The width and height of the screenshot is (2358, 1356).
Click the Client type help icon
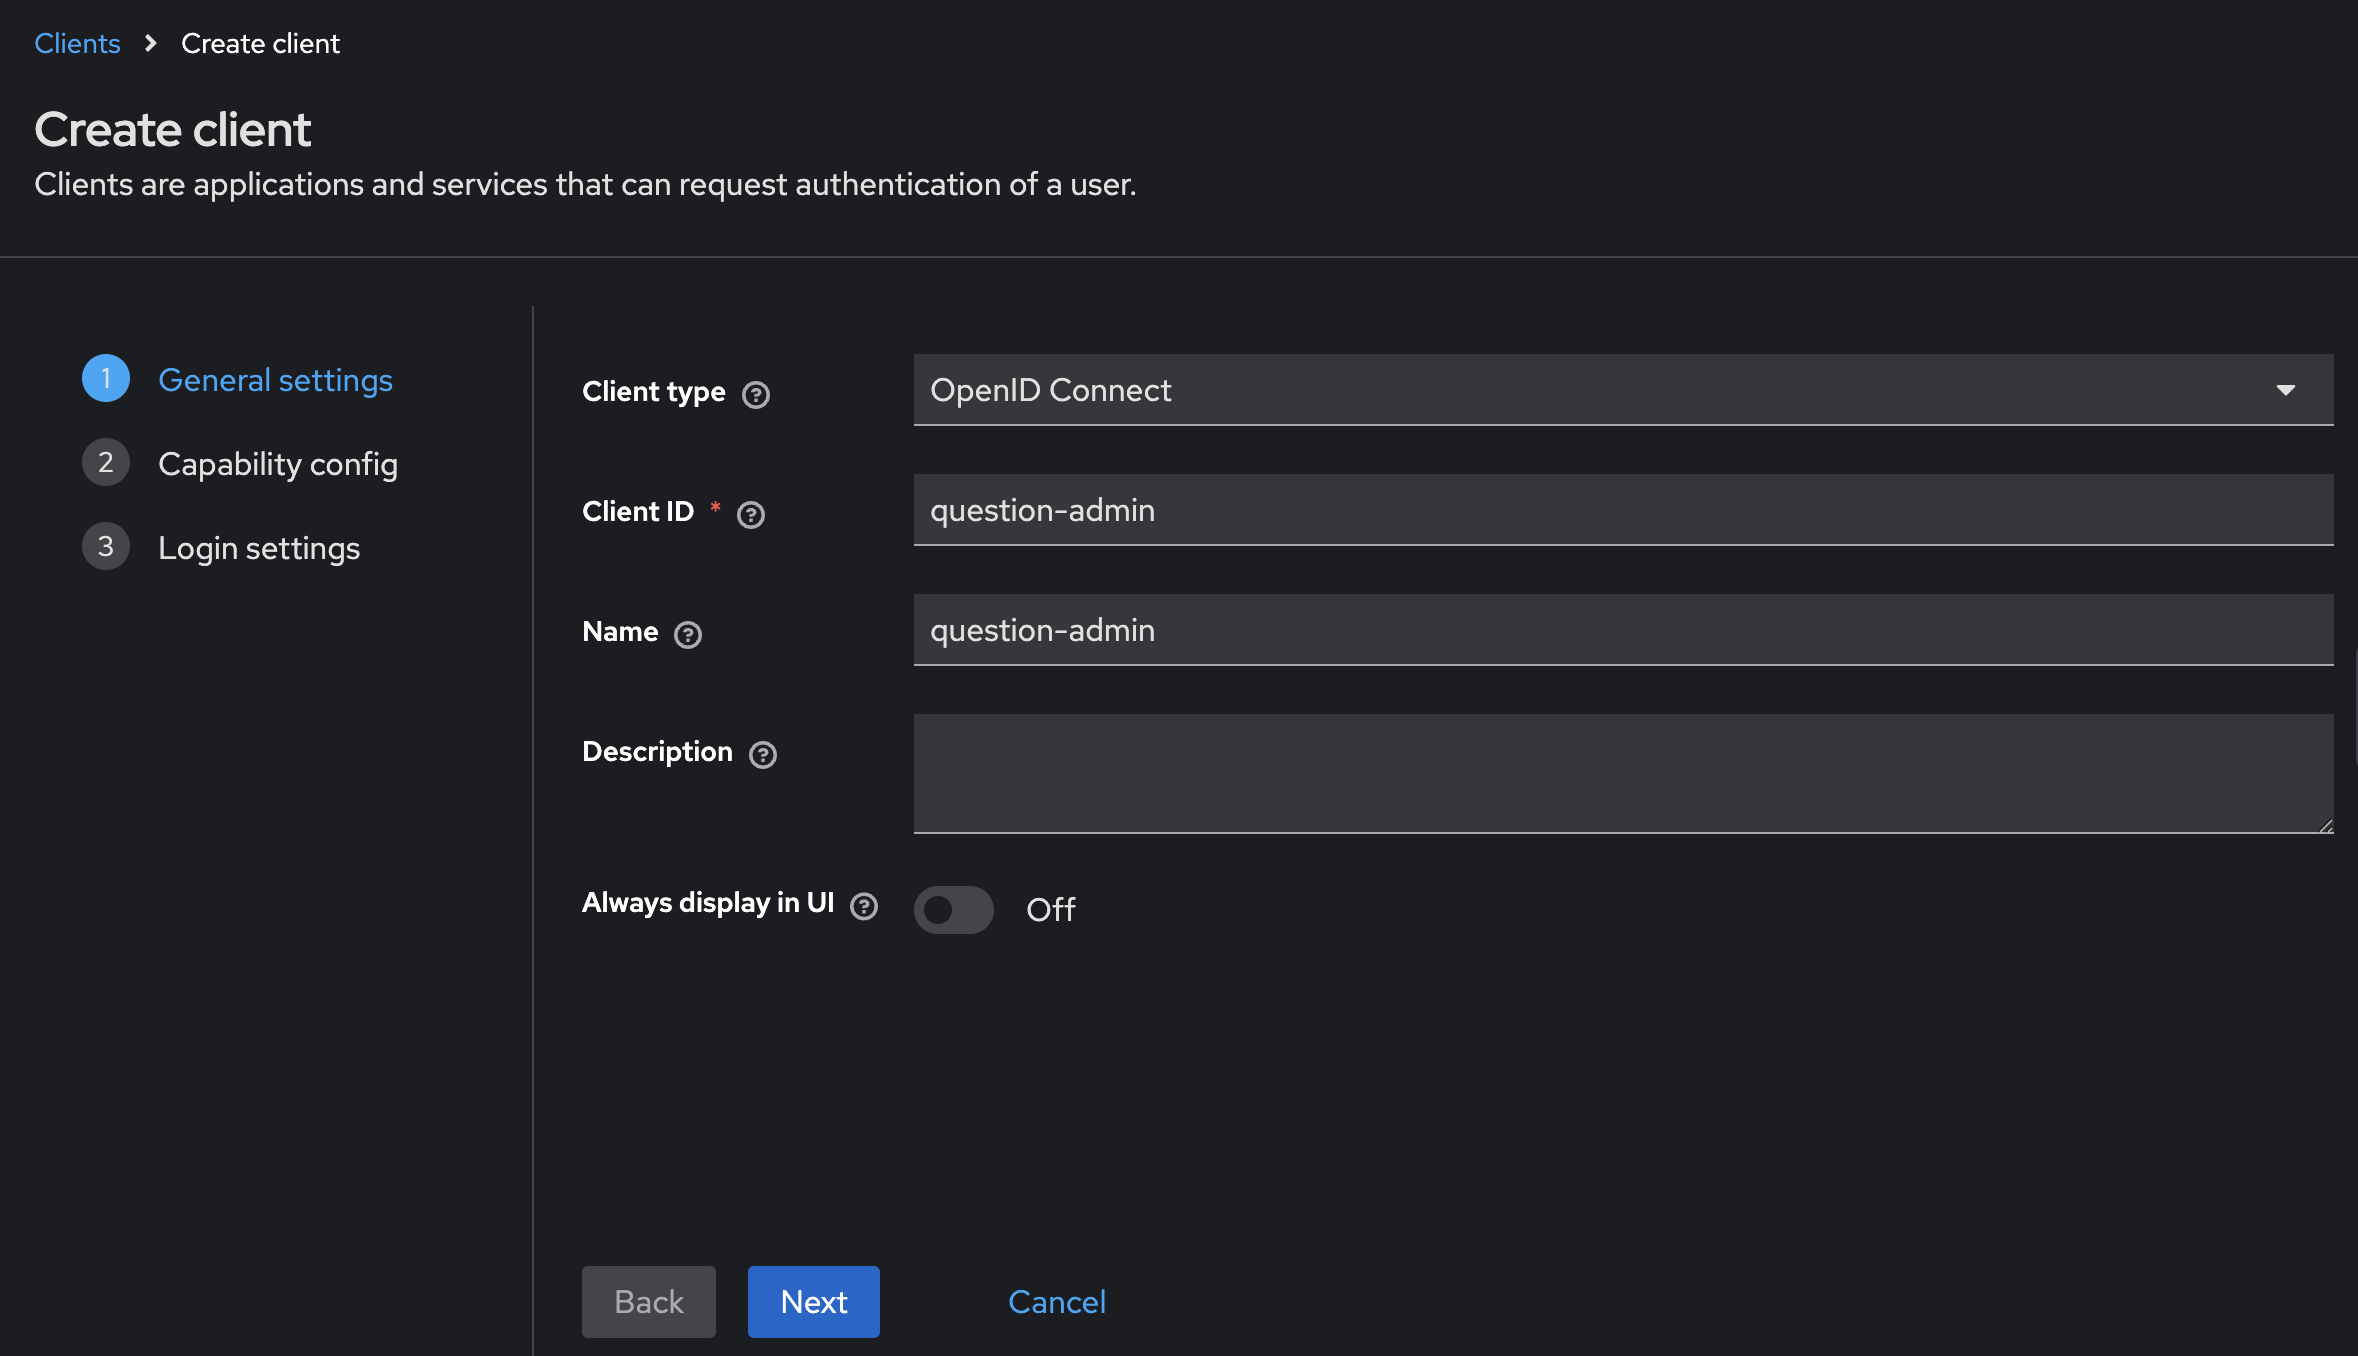(x=756, y=394)
